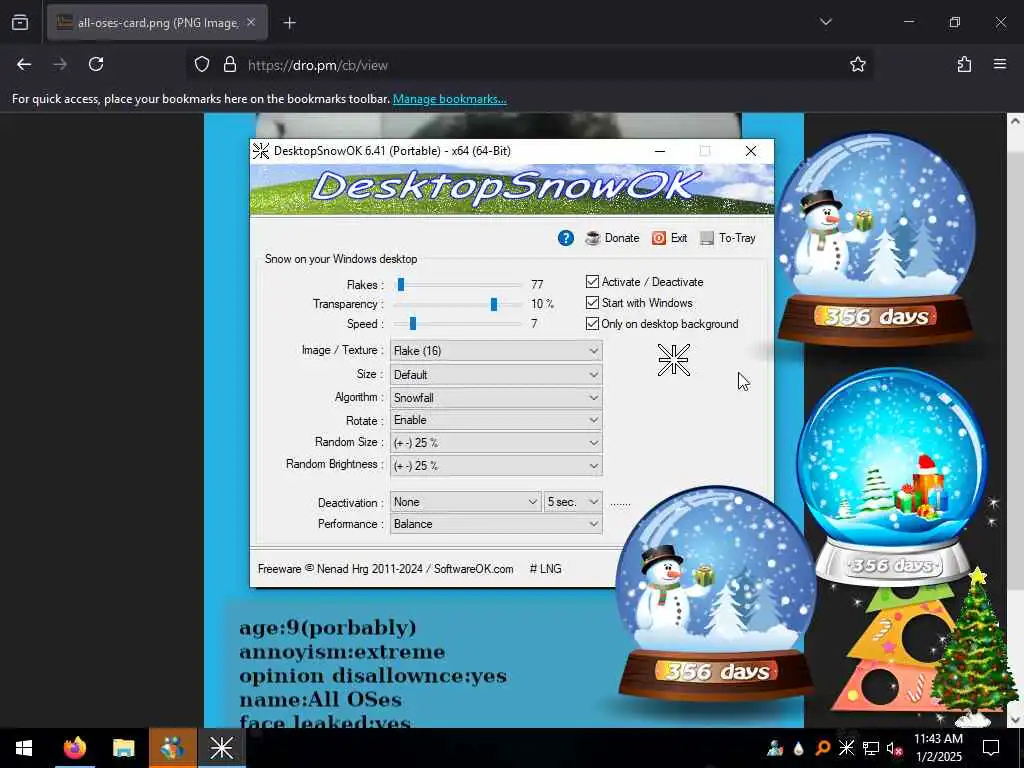The height and width of the screenshot is (768, 1024).
Task: Click the forward navigation arrow
Action: point(60,64)
